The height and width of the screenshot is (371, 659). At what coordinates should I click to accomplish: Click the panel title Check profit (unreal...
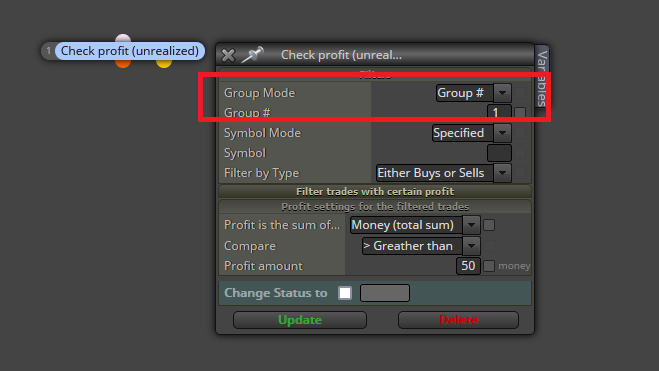click(341, 55)
